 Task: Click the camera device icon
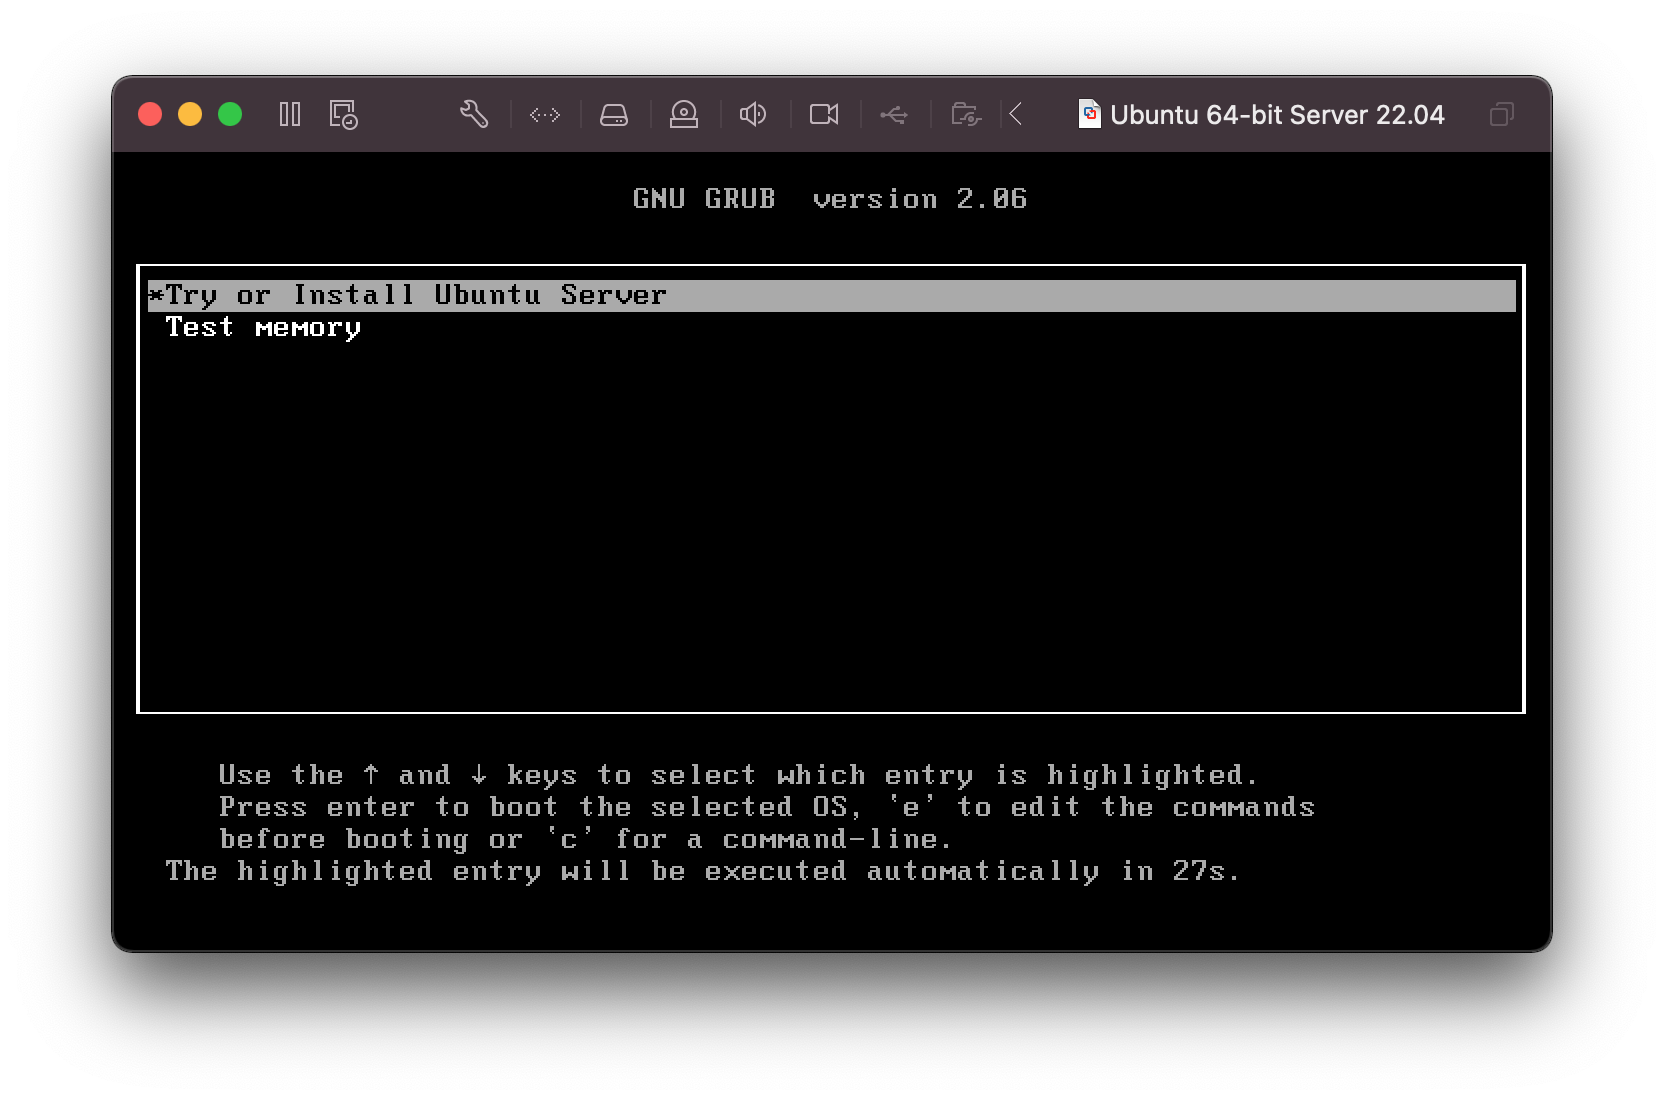pos(824,114)
